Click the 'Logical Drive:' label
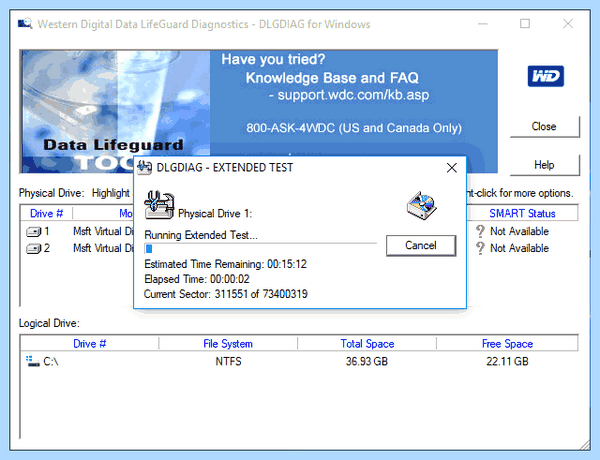Screen dimensions: 600x460 pos(49,323)
